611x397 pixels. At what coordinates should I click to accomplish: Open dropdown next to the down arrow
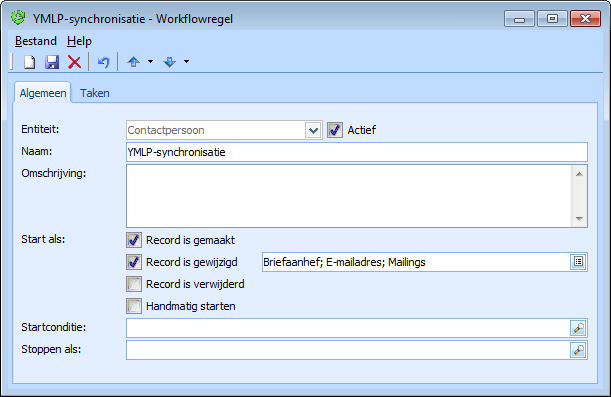click(186, 62)
